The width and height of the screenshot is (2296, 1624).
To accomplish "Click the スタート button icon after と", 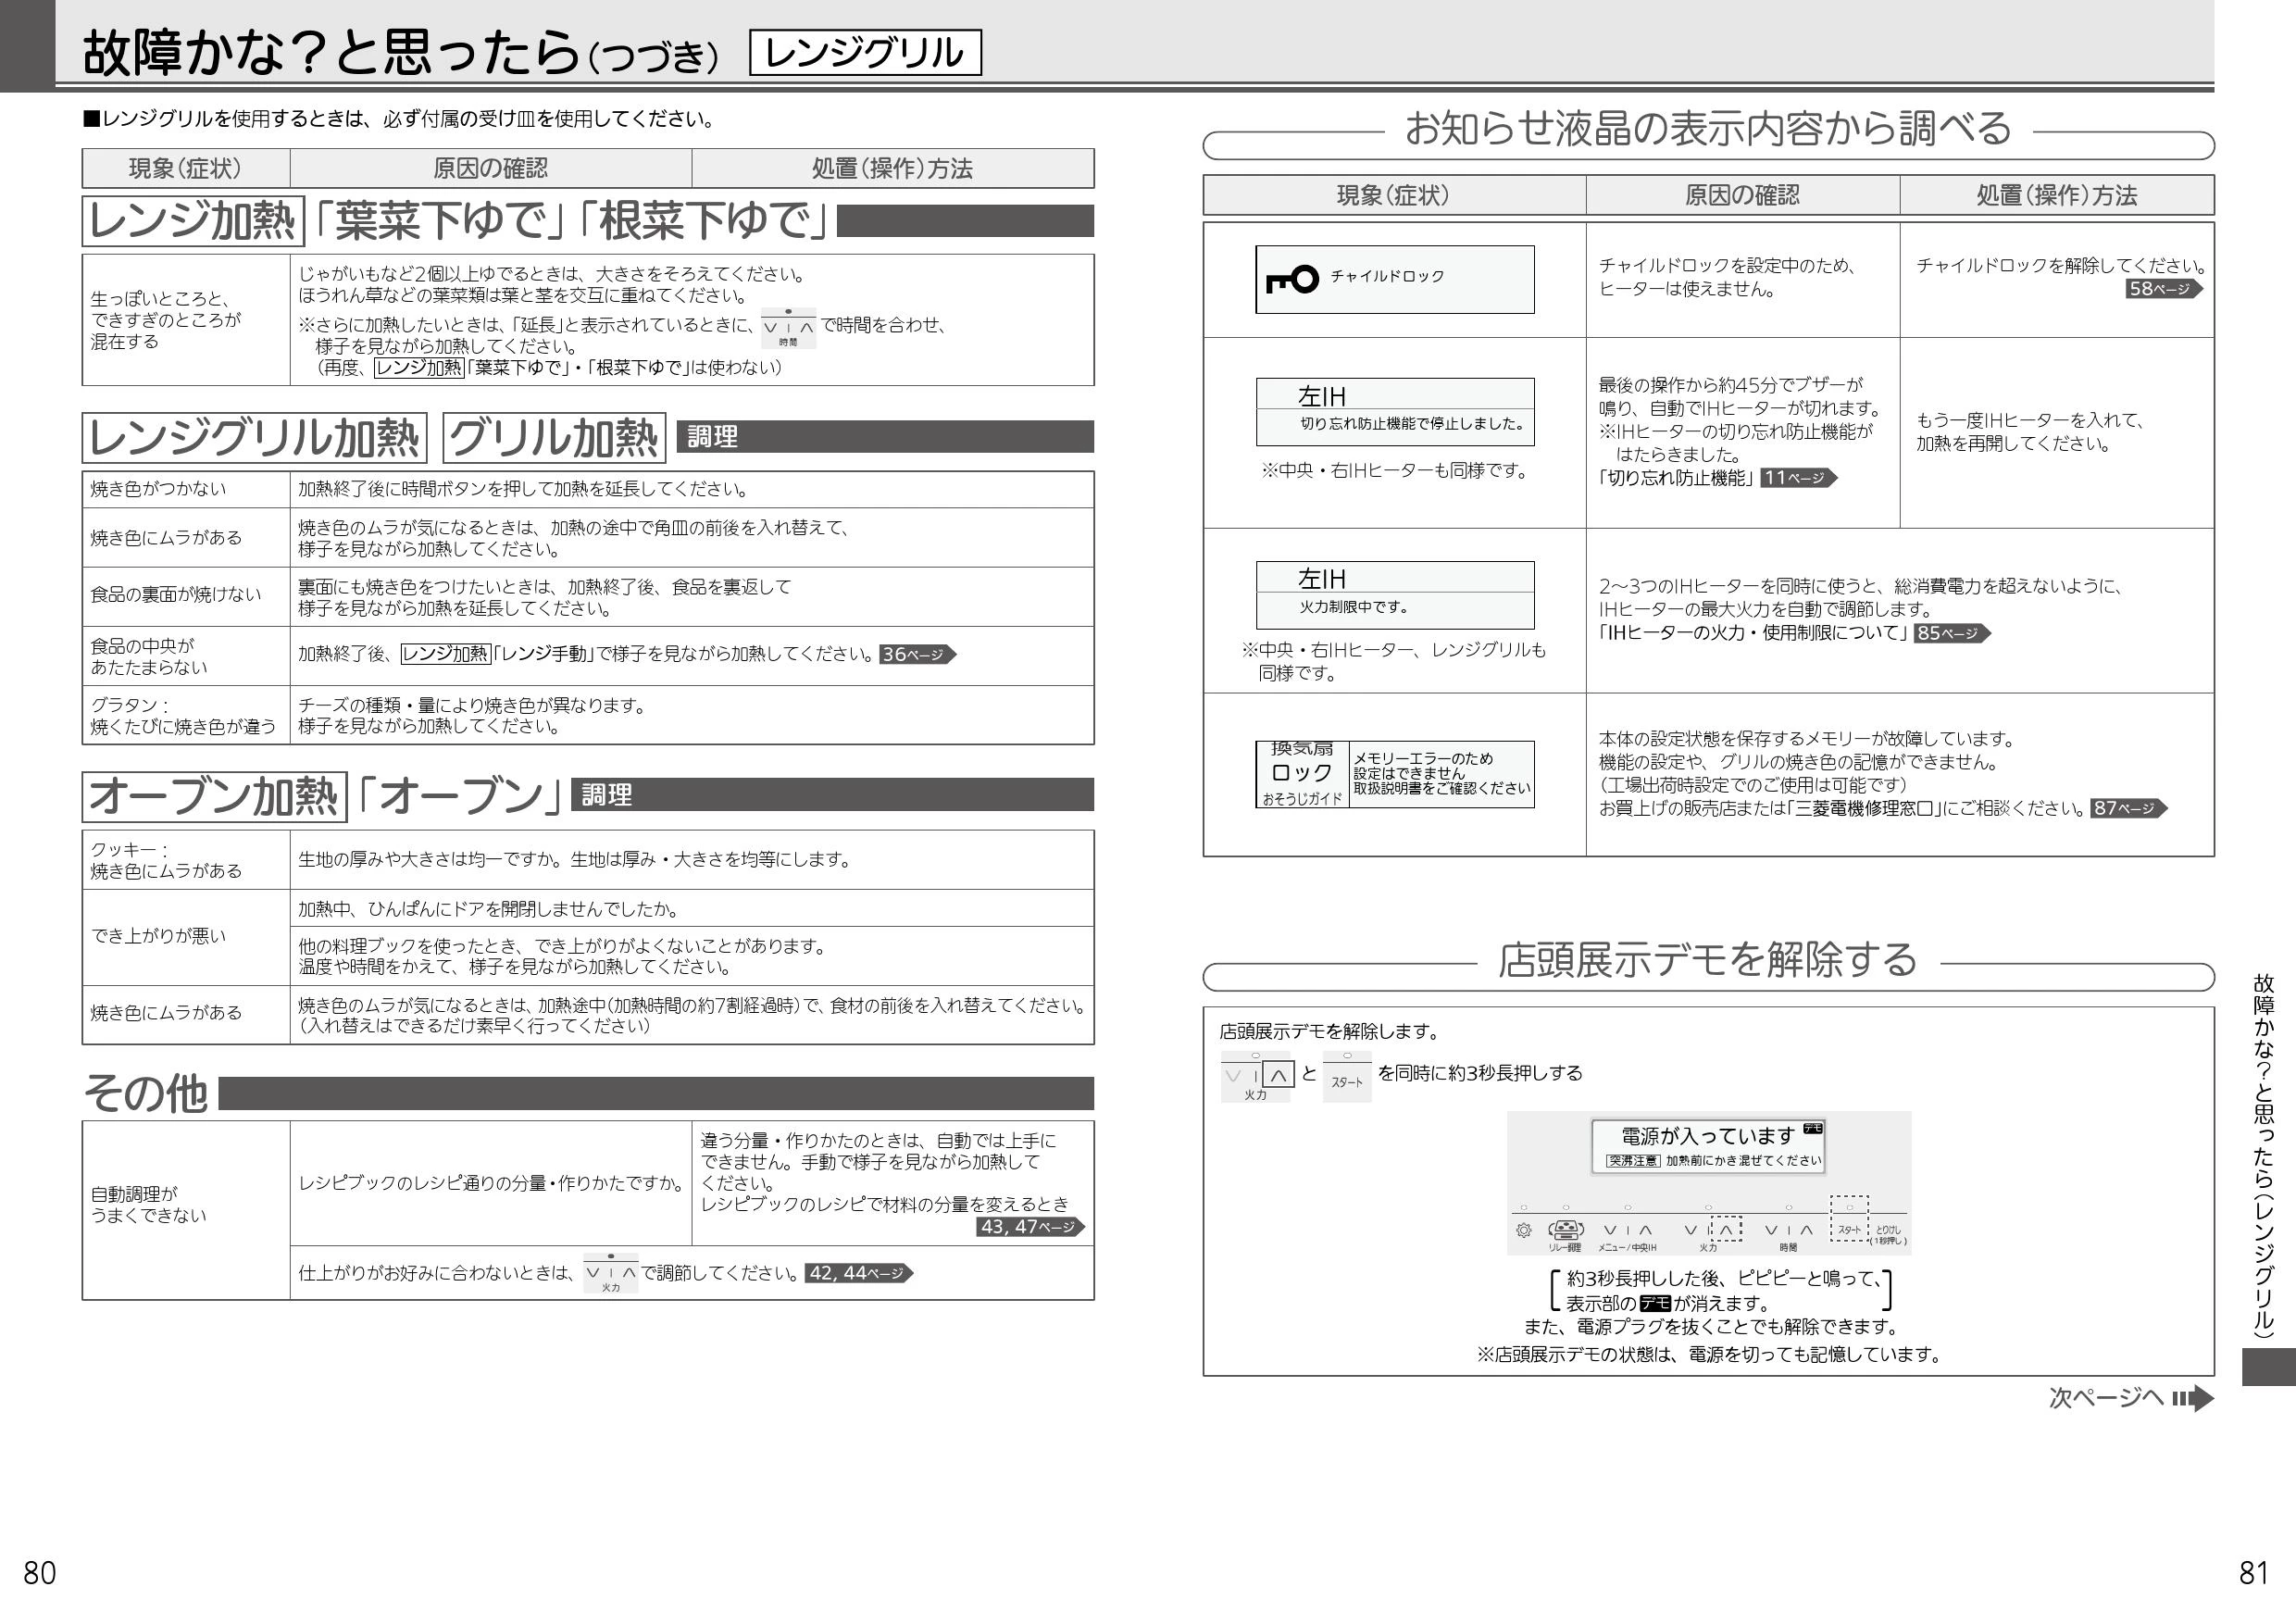I will pyautogui.click(x=1347, y=1077).
